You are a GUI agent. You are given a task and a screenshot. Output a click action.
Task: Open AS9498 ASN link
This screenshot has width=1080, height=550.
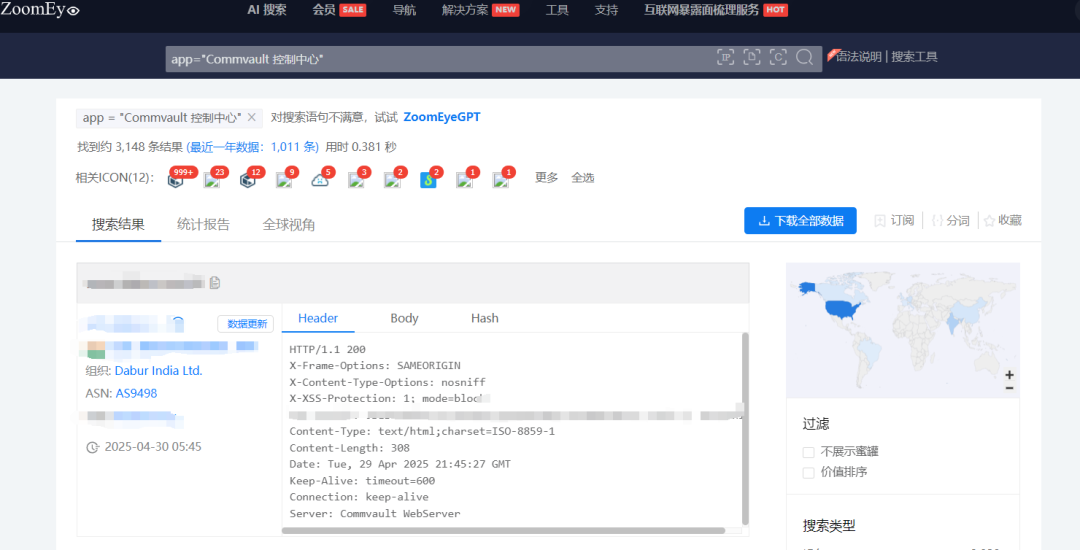pos(136,394)
